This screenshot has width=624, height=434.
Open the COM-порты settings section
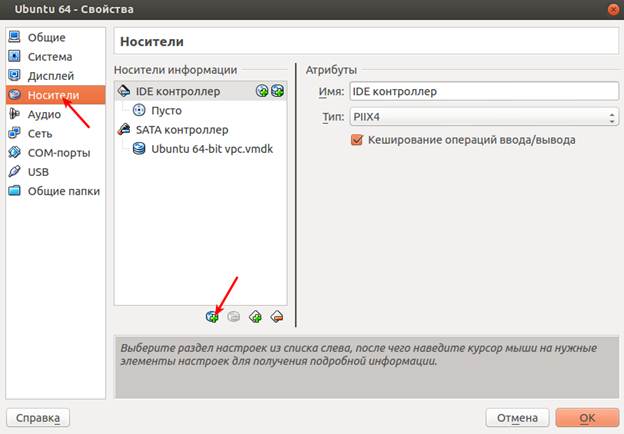(55, 152)
